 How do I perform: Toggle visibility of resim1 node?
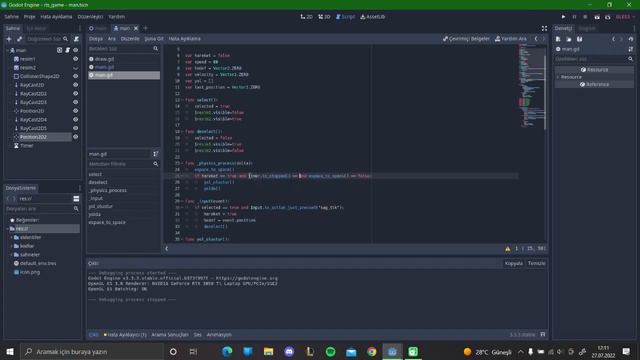pyautogui.click(x=76, y=59)
